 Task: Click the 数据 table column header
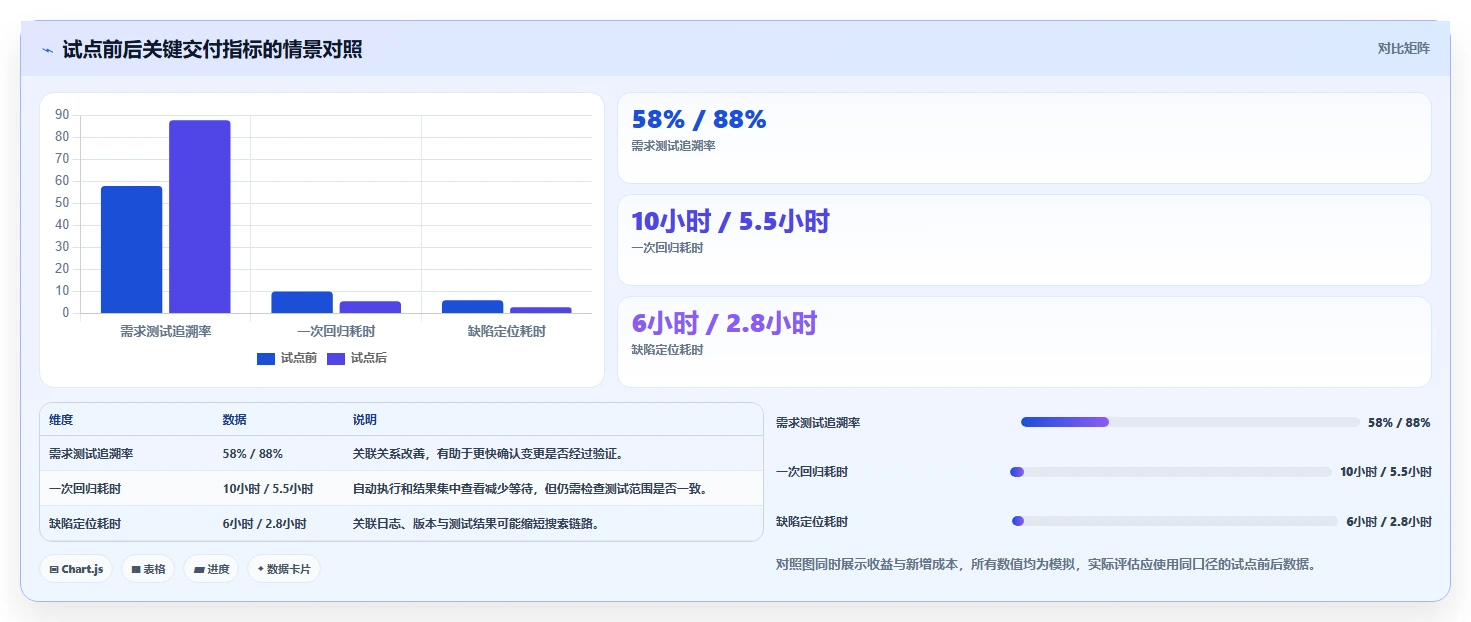click(x=234, y=420)
